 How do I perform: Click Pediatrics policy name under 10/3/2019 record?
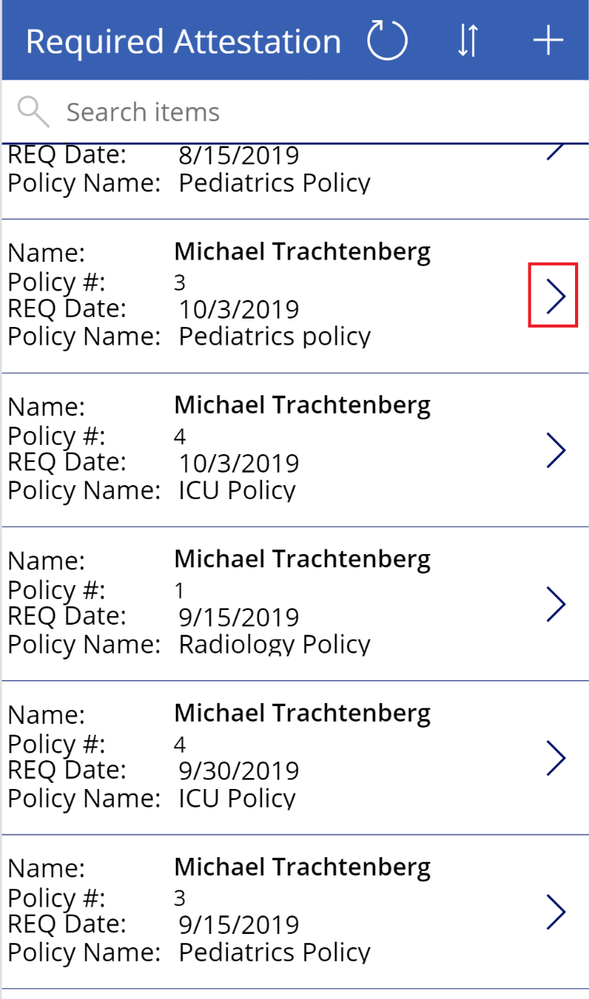tap(274, 336)
